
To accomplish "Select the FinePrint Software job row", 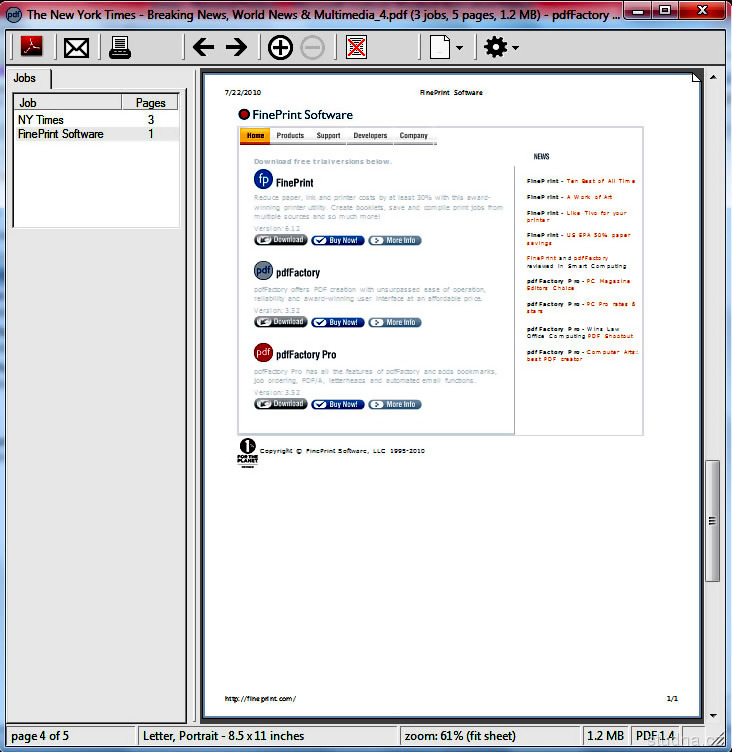I will [x=97, y=134].
